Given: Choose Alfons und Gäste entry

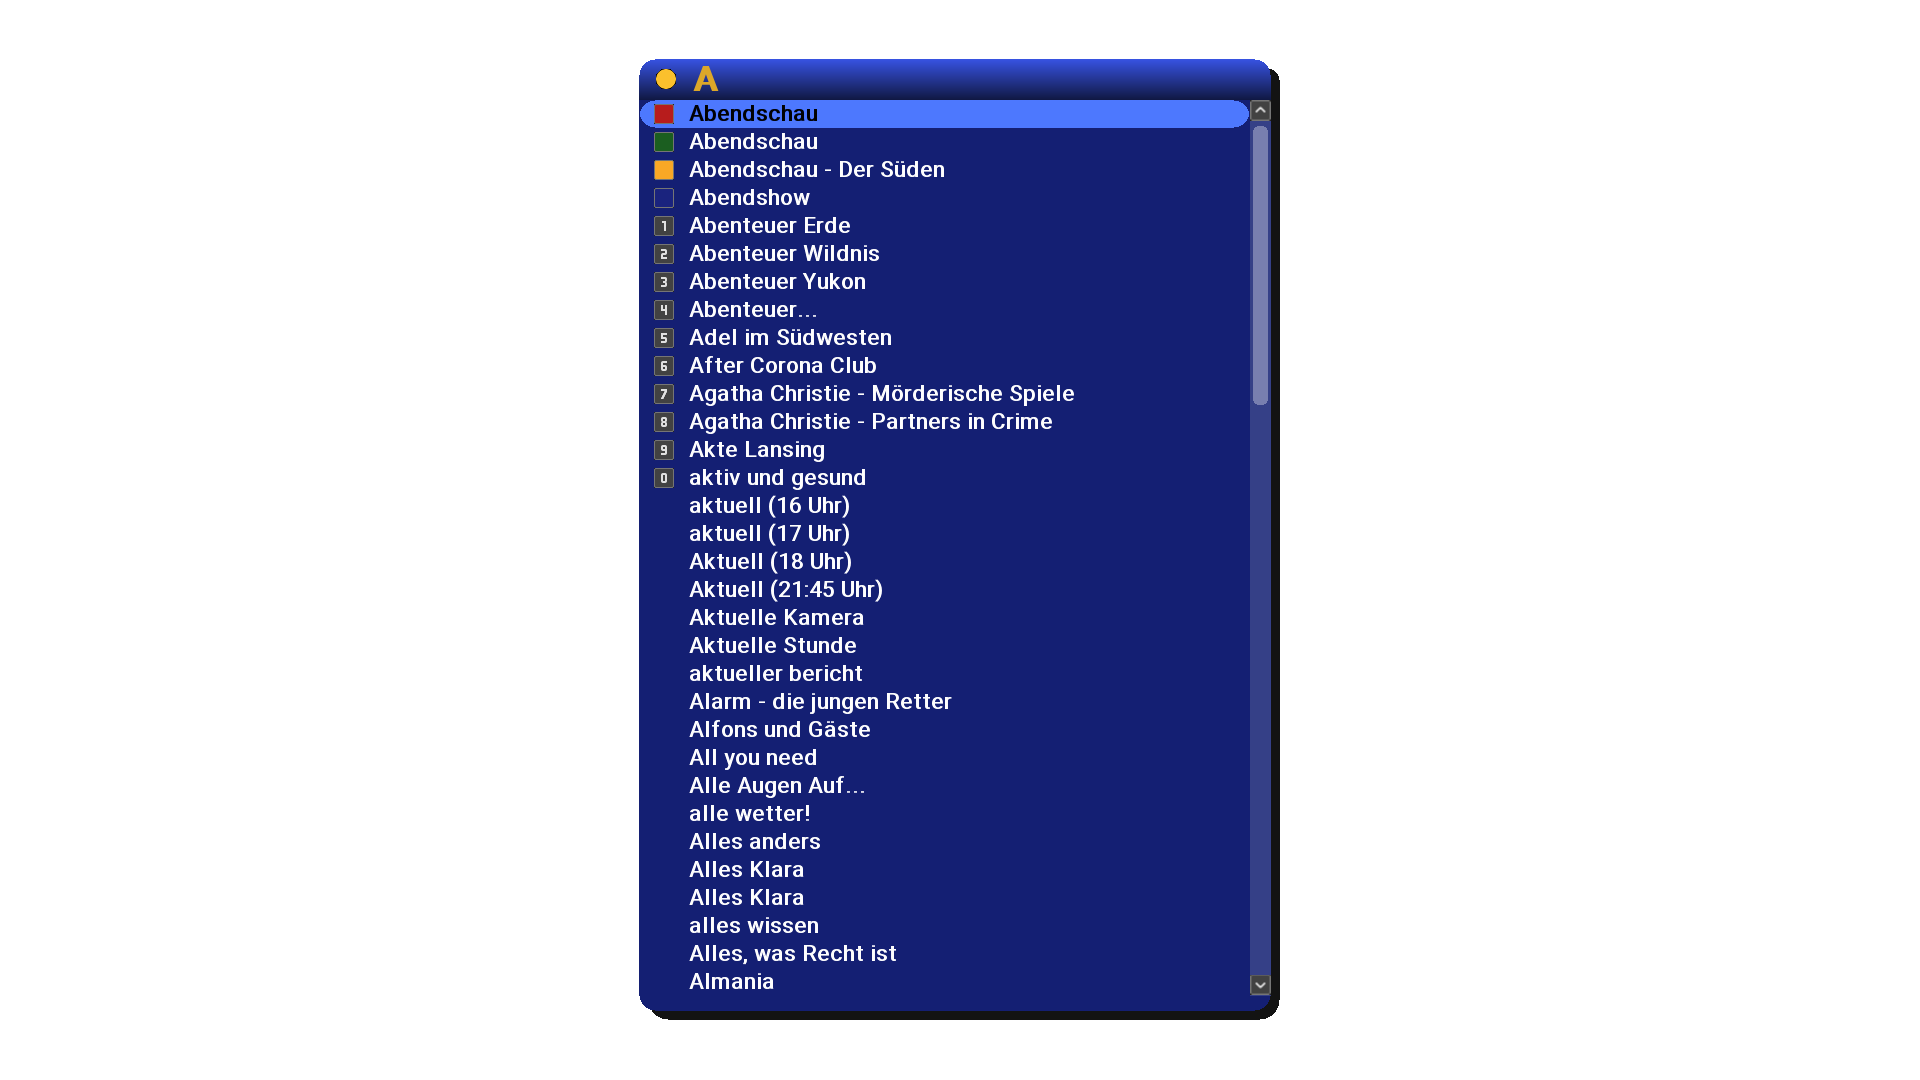Looking at the screenshot, I should point(779,730).
